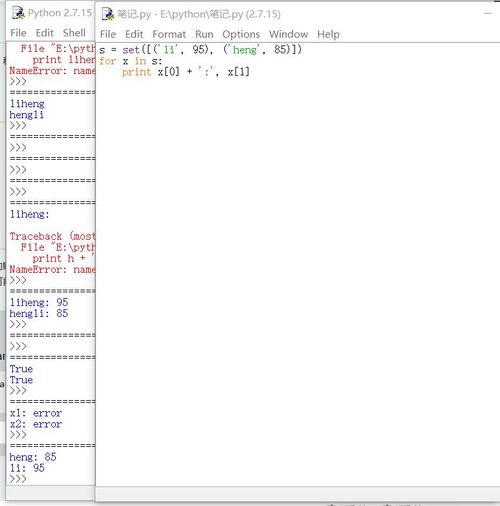Click the editor title bar text

(x=199, y=14)
